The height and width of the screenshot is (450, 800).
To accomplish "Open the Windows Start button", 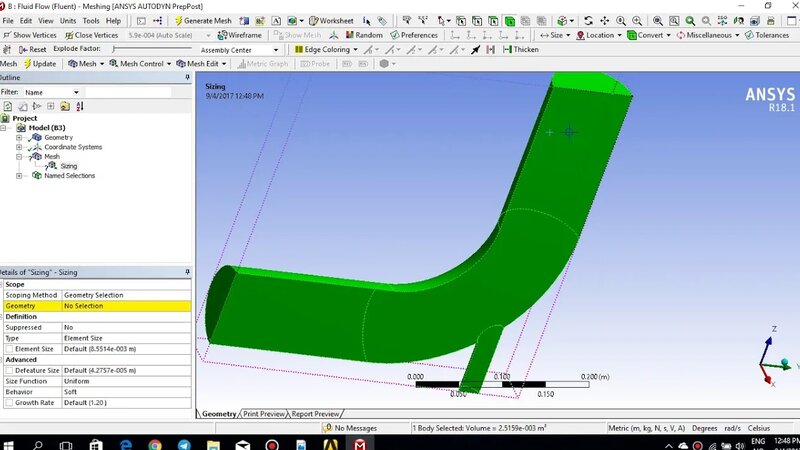I will (8, 445).
